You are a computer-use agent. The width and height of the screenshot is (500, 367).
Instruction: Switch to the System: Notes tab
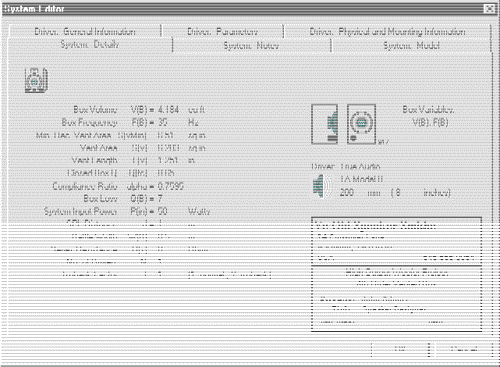coord(251,45)
